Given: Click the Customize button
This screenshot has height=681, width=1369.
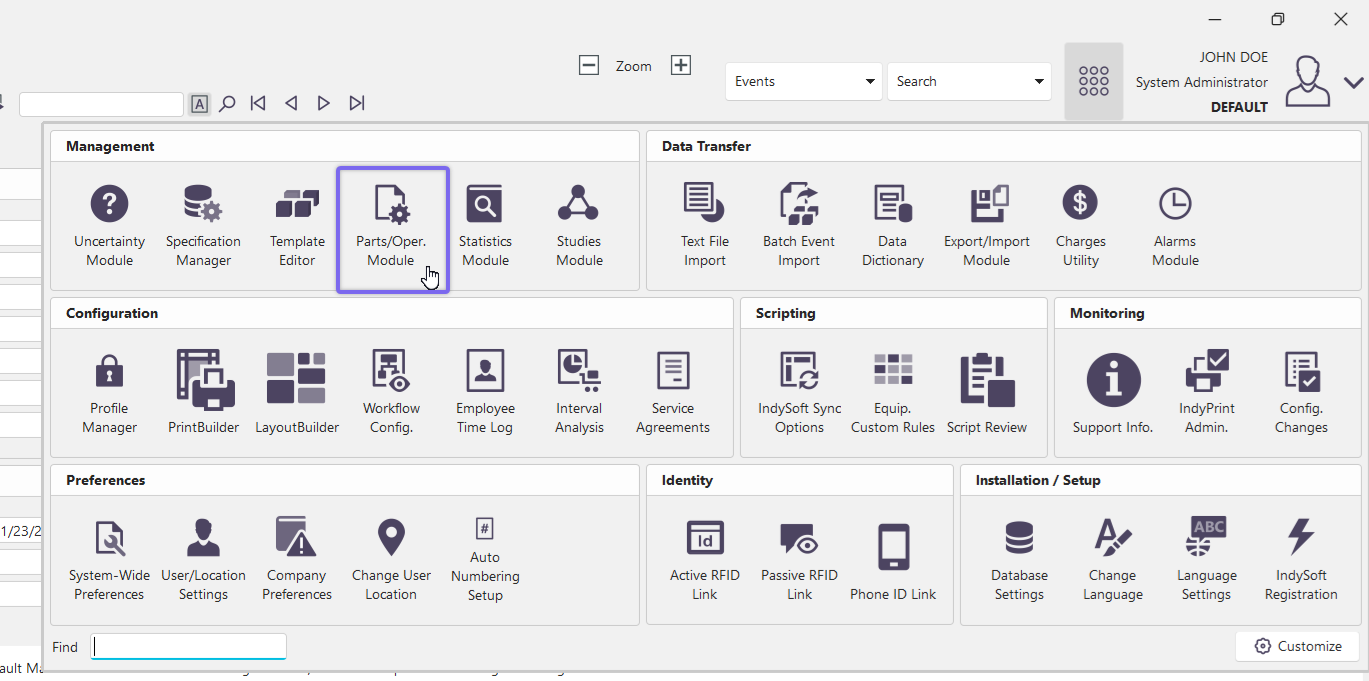Looking at the screenshot, I should [1297, 646].
